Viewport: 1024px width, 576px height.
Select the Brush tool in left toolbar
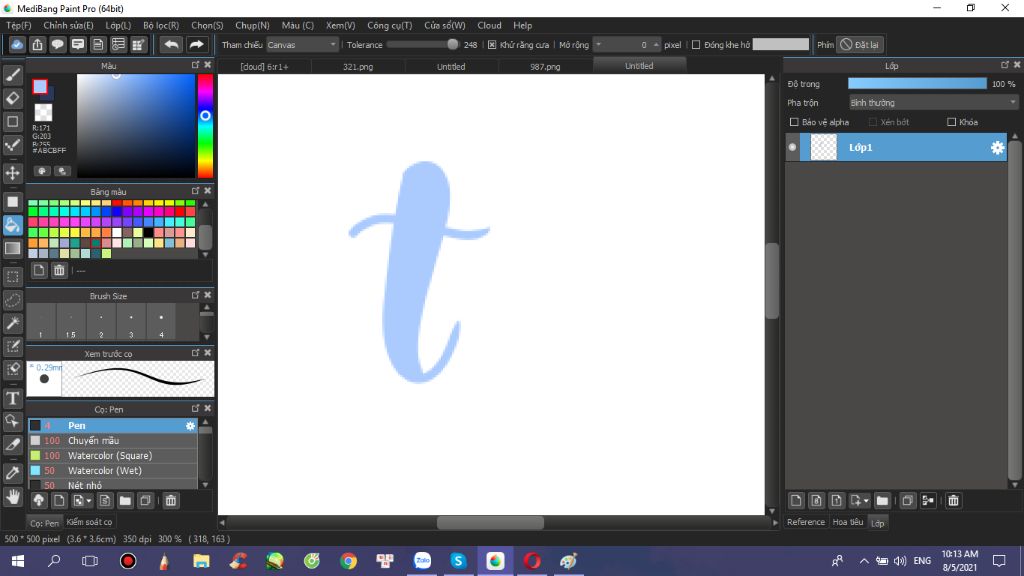[x=13, y=75]
